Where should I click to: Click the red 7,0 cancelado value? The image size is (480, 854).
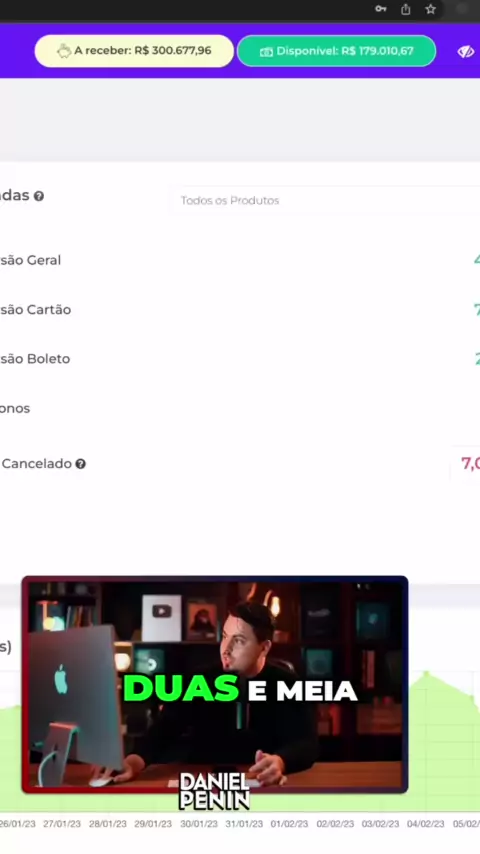click(x=470, y=463)
